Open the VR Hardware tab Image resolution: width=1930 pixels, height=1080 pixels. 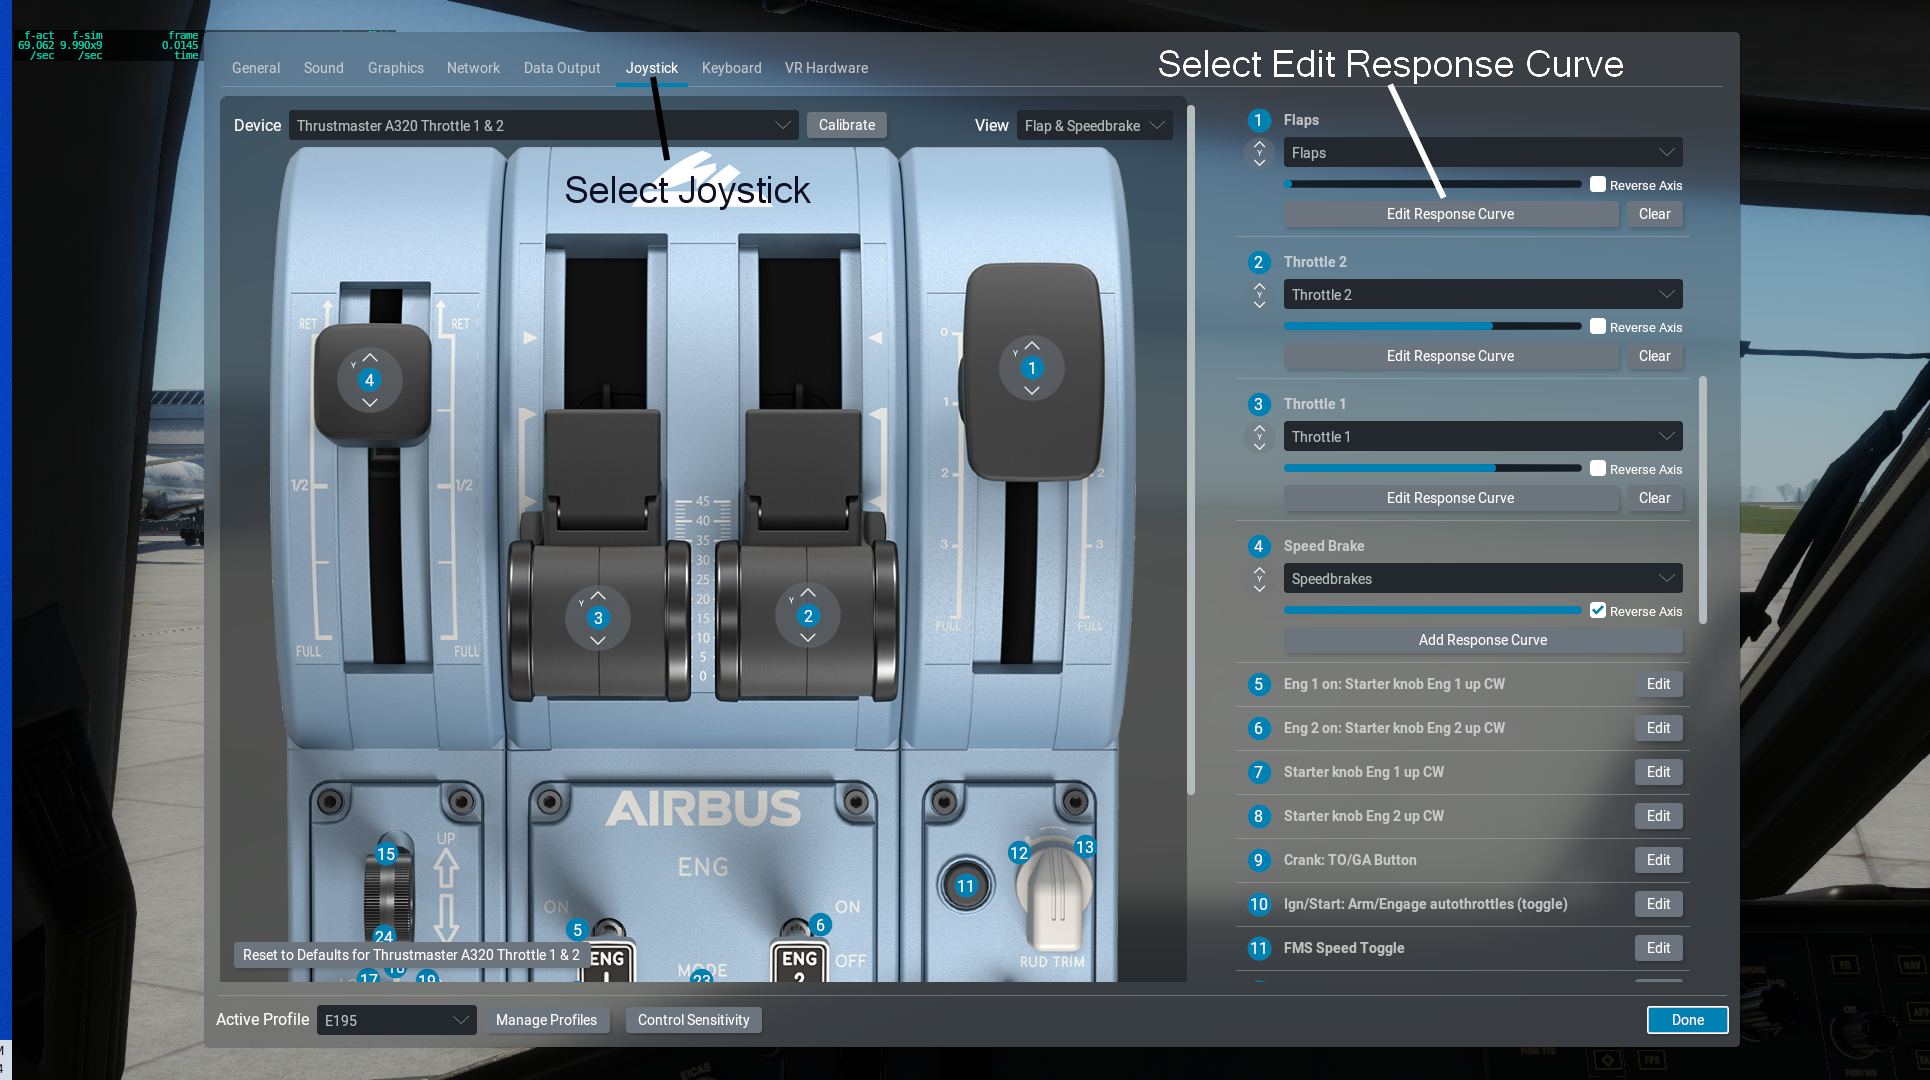825,67
